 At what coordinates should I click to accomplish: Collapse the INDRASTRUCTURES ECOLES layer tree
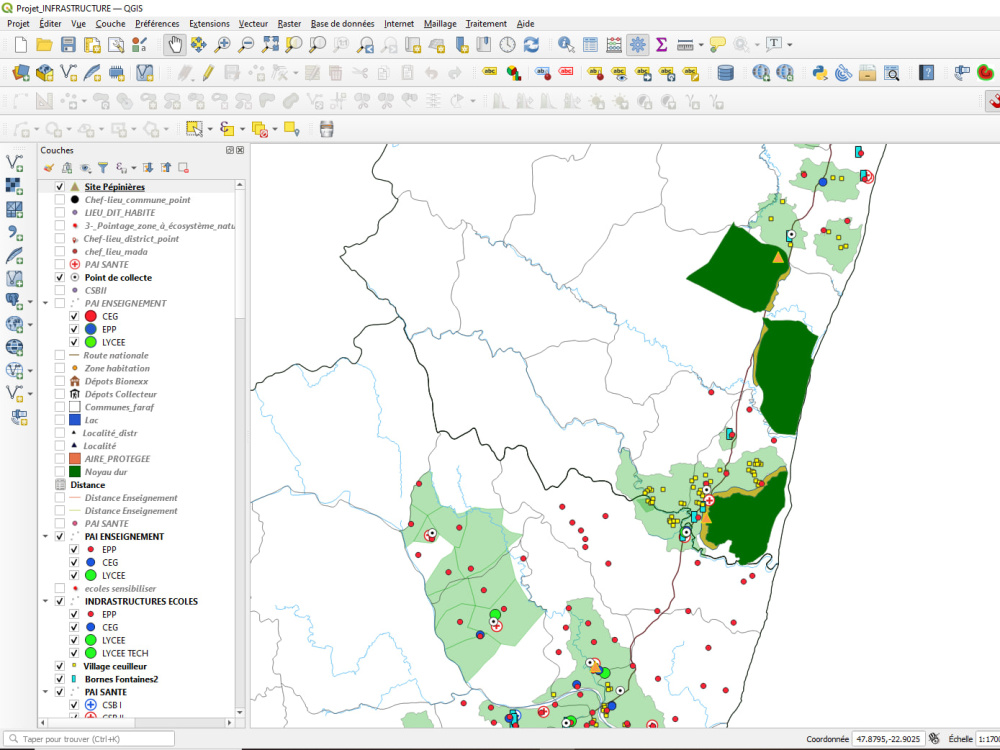coord(45,601)
